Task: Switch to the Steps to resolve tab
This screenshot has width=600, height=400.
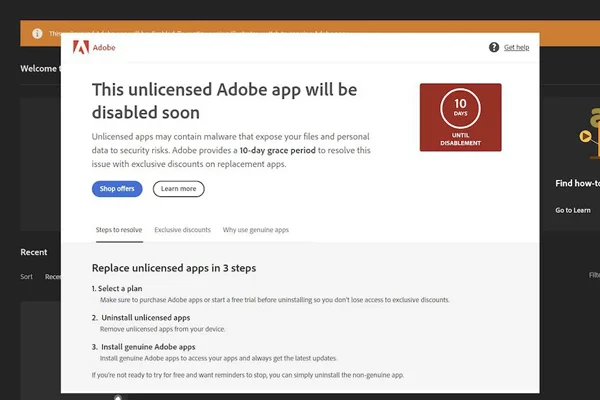Action: pyautogui.click(x=119, y=230)
